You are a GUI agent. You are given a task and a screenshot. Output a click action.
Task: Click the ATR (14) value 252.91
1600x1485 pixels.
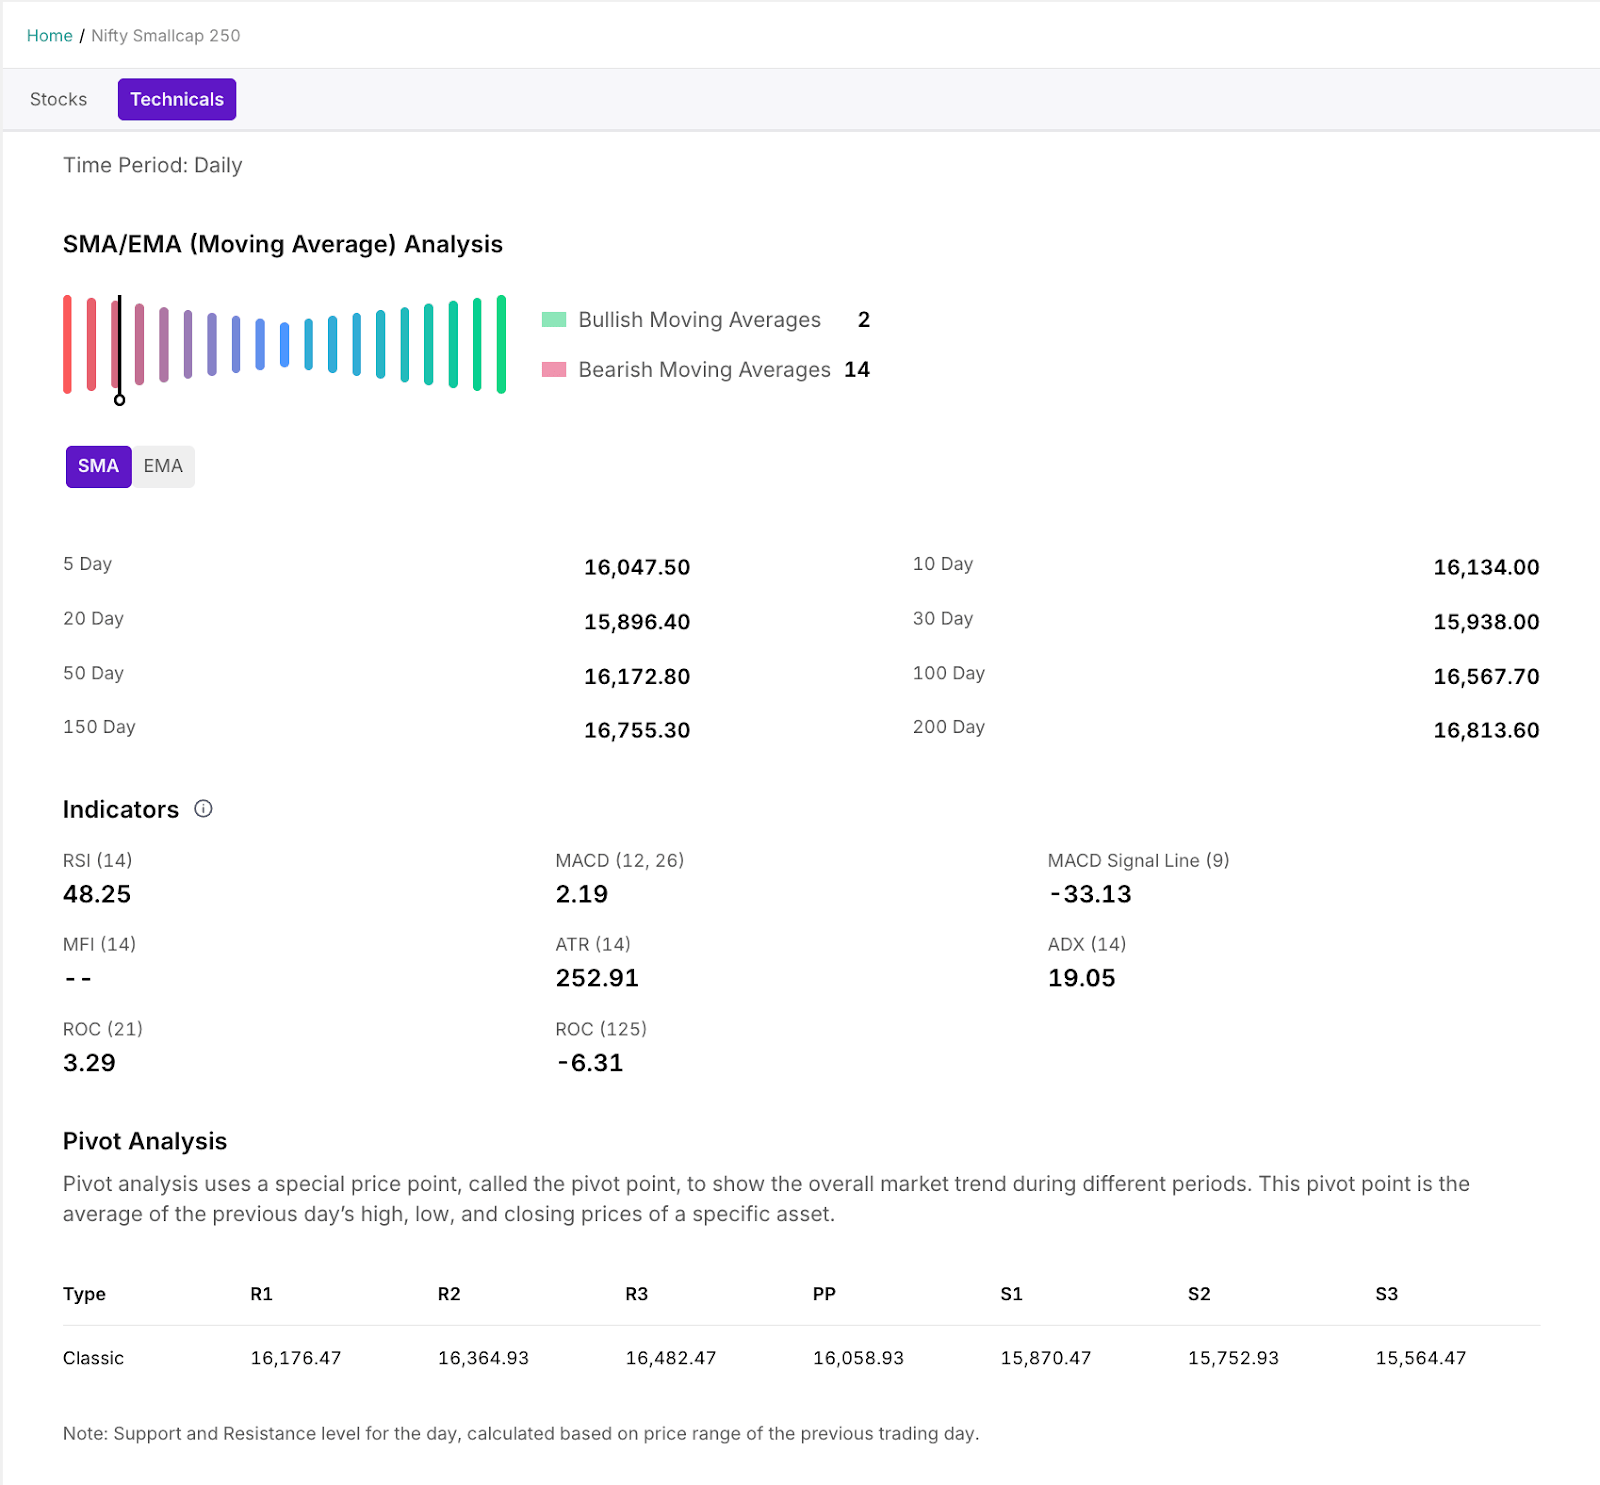pos(597,978)
